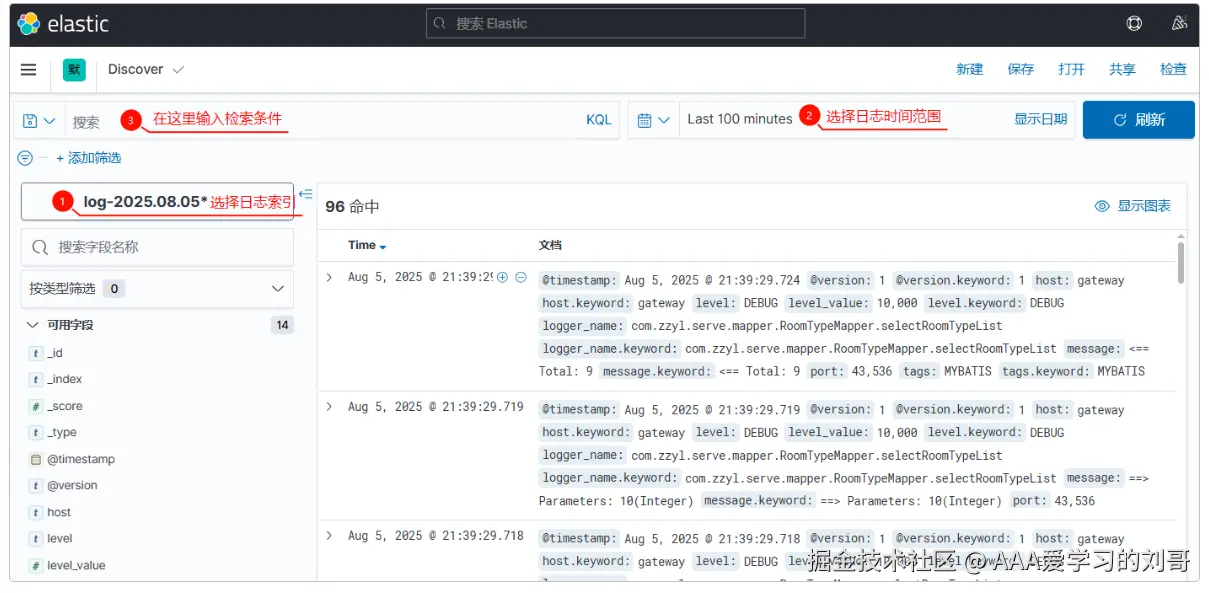Click the 显示日期 link
Screen dimensions: 1209x593
tap(1040, 119)
